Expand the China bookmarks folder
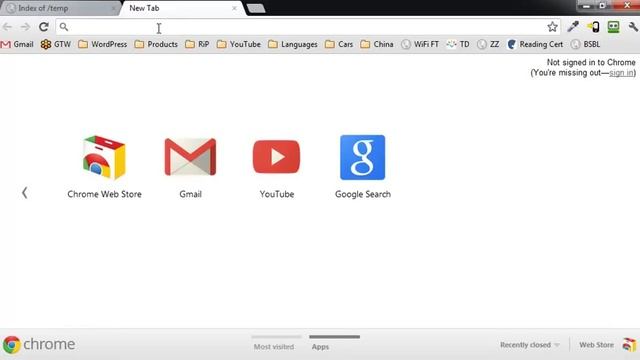 click(x=377, y=44)
